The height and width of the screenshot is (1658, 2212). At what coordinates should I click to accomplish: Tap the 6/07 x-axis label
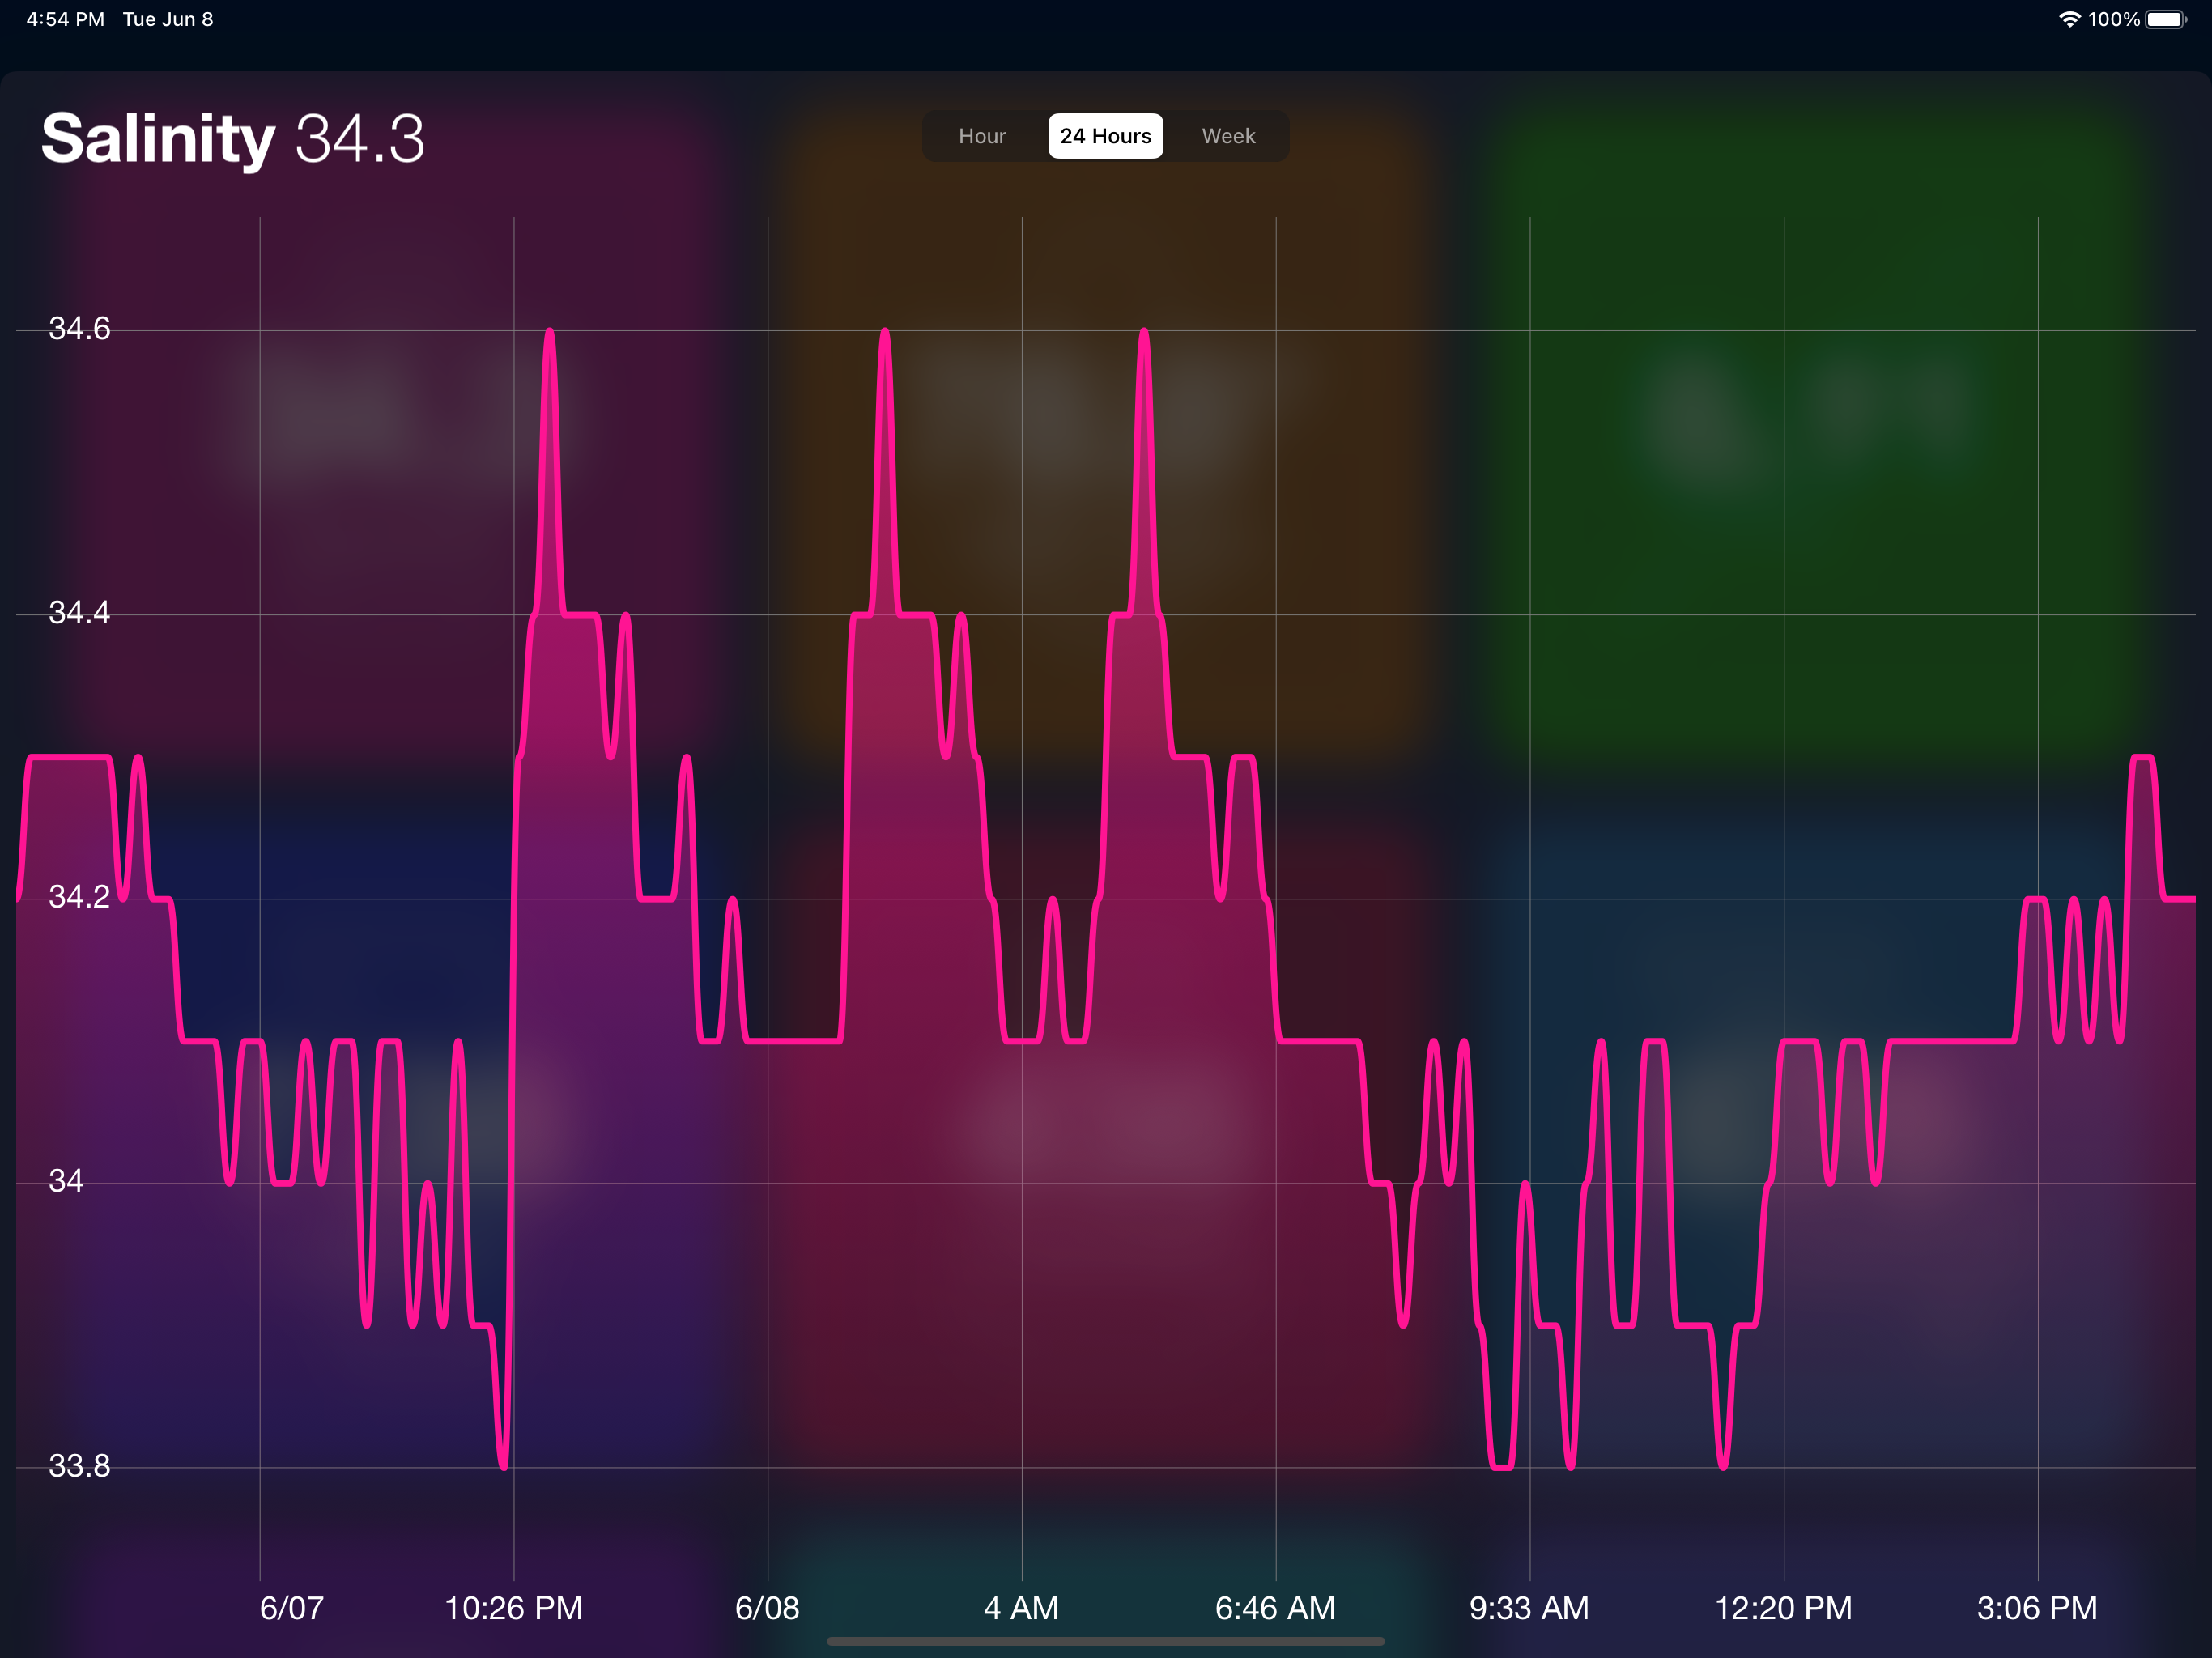[292, 1608]
